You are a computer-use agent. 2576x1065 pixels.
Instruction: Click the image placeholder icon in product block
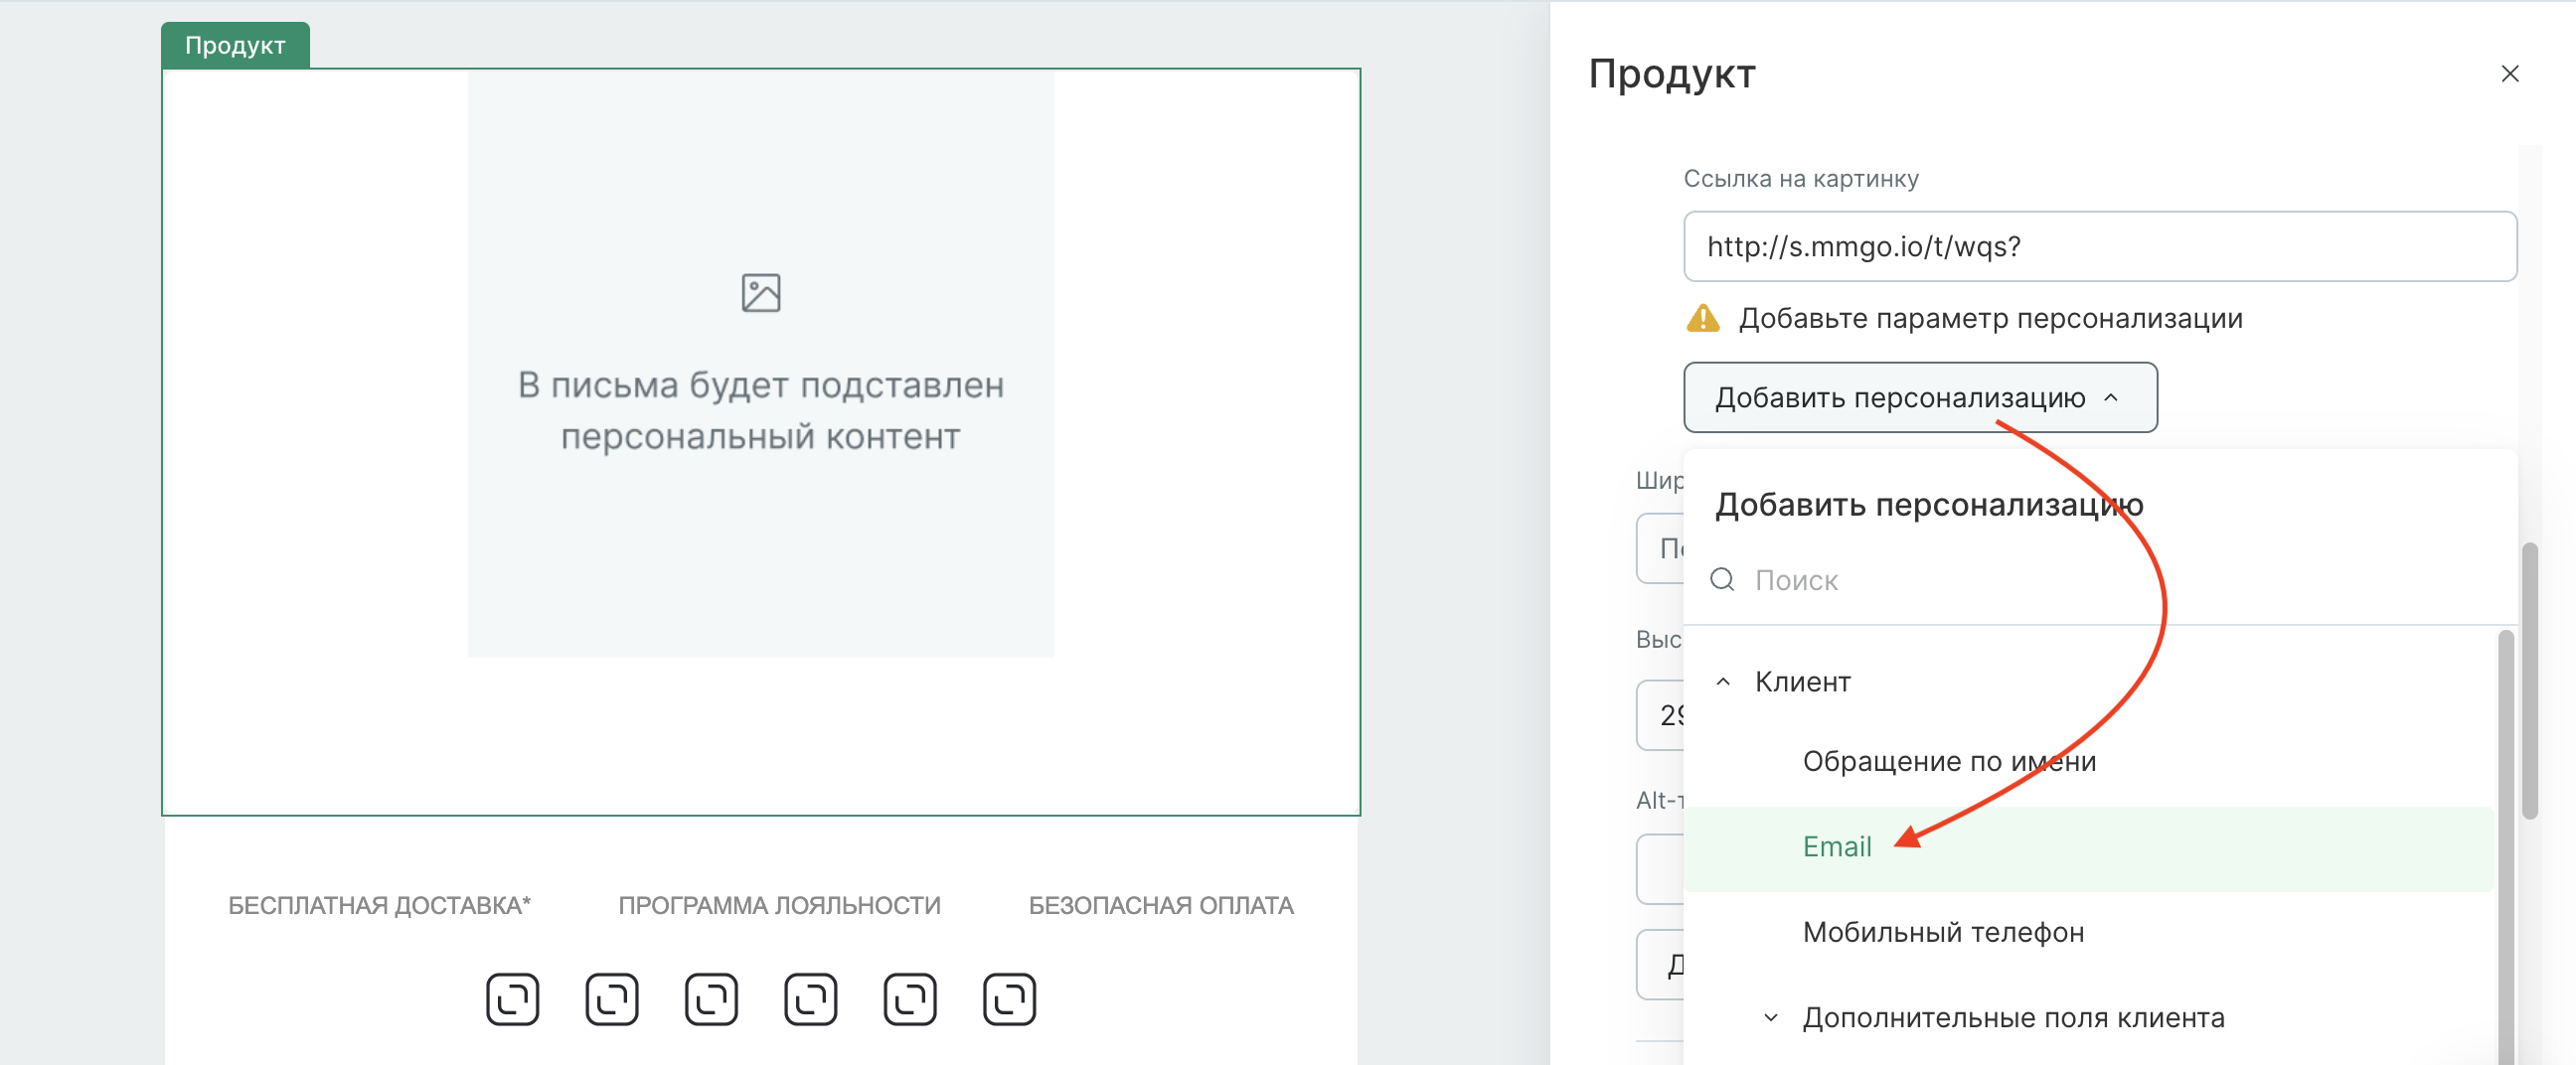coord(760,293)
